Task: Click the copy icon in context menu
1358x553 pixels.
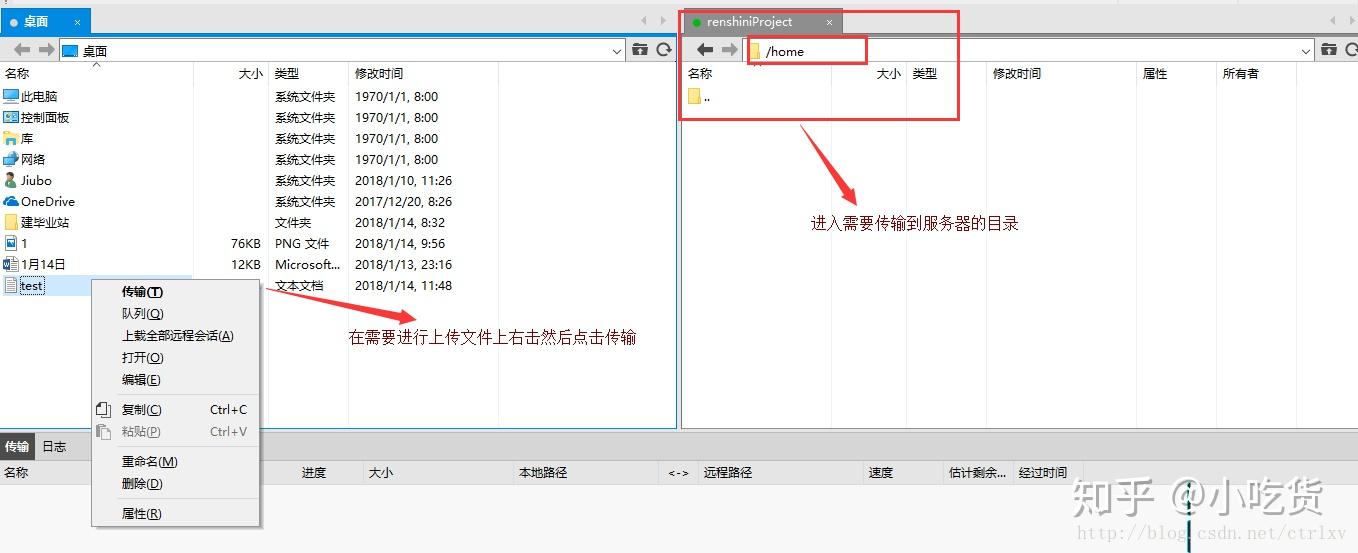Action: (103, 410)
